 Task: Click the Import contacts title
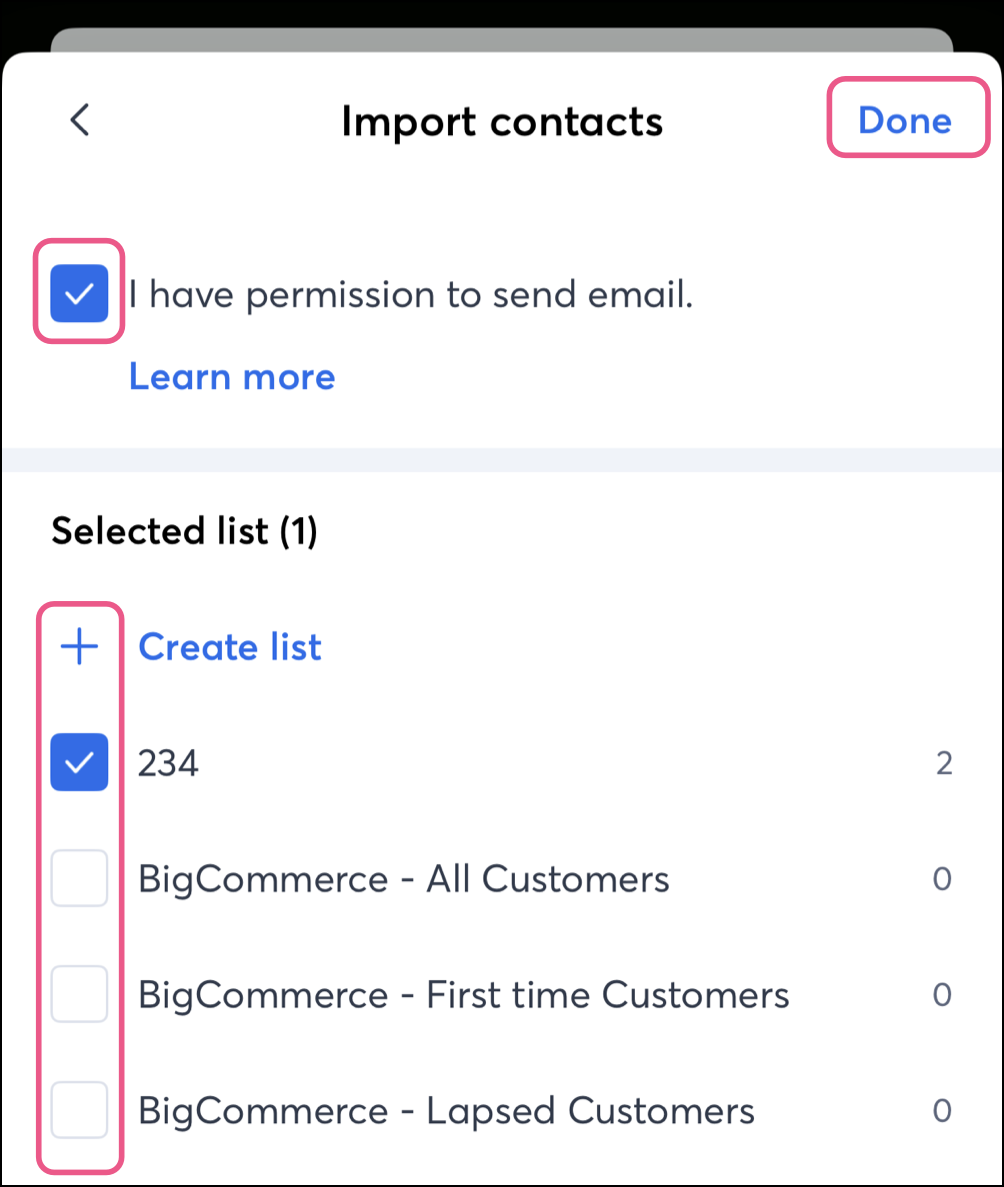click(501, 122)
